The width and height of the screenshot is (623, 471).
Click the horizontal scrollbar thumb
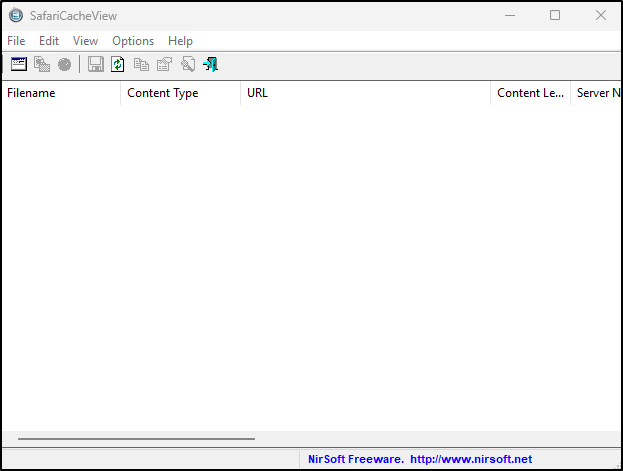pos(136,439)
